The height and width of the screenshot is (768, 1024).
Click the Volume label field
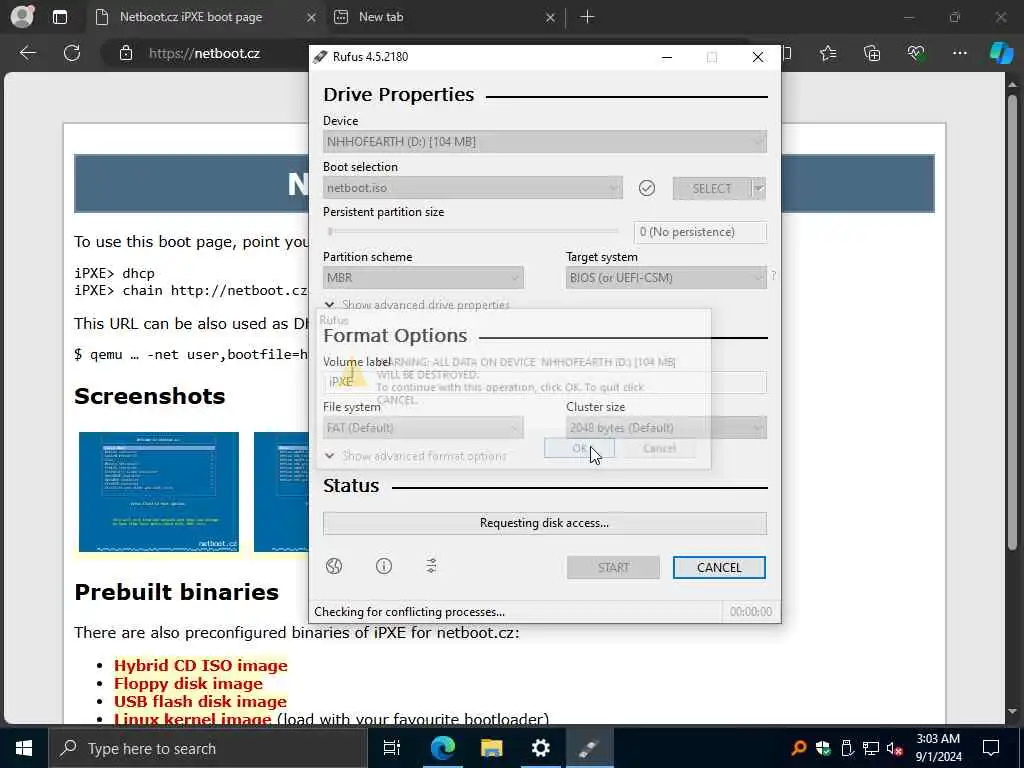click(545, 382)
